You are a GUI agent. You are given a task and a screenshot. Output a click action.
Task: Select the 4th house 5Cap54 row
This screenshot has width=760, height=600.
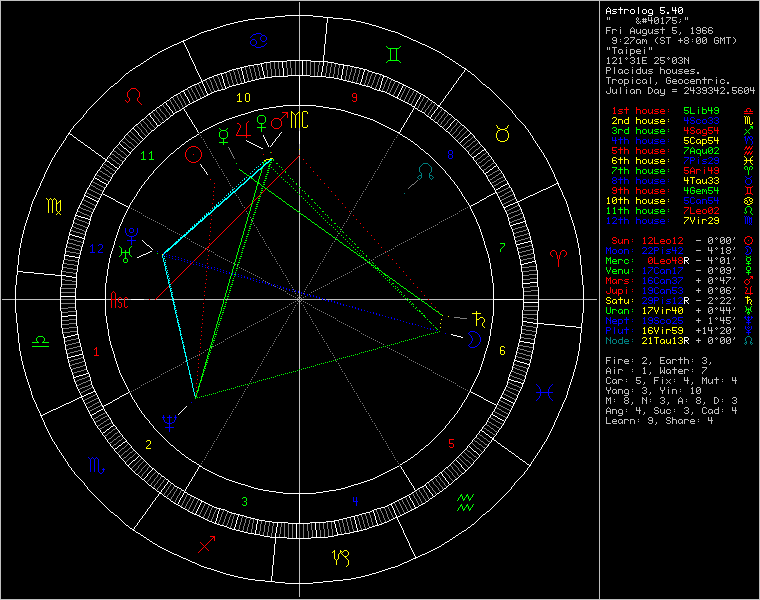point(681,141)
